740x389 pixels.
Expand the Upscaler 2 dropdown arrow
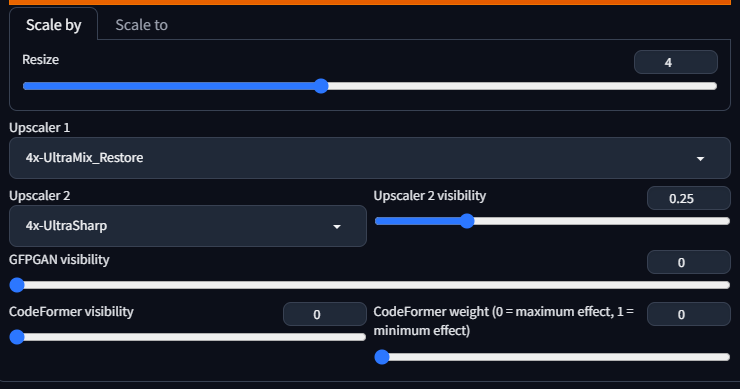(x=337, y=227)
